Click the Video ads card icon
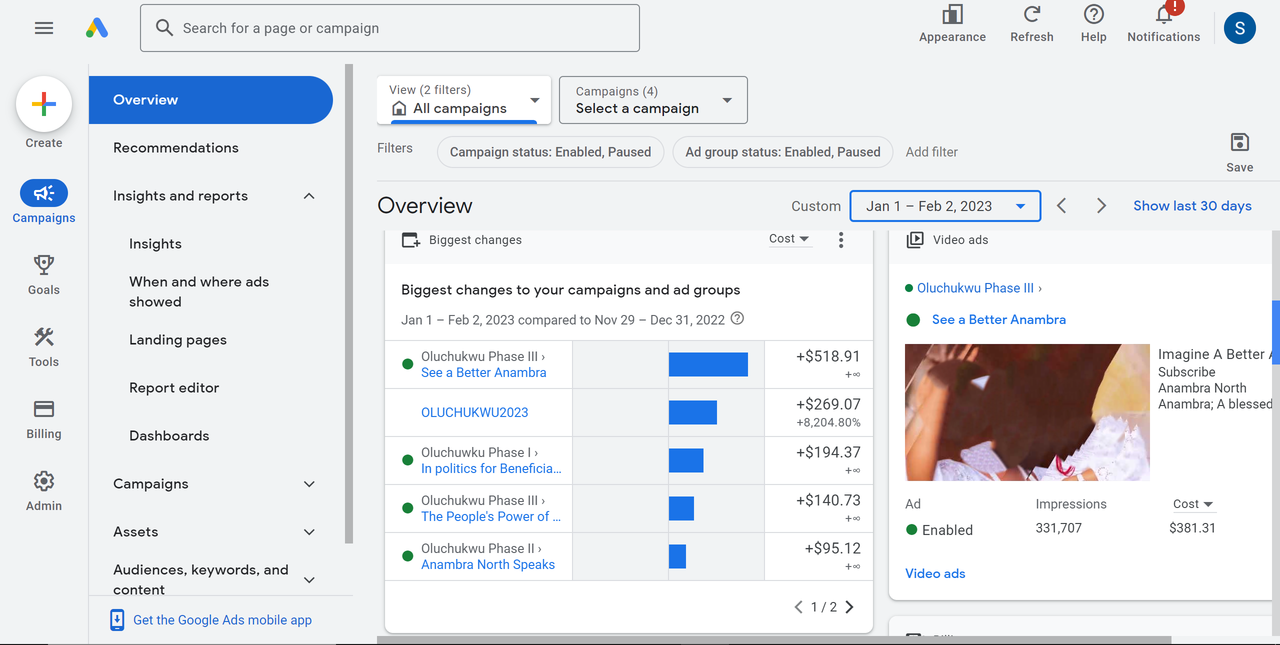This screenshot has height=645, width=1280. coord(914,240)
